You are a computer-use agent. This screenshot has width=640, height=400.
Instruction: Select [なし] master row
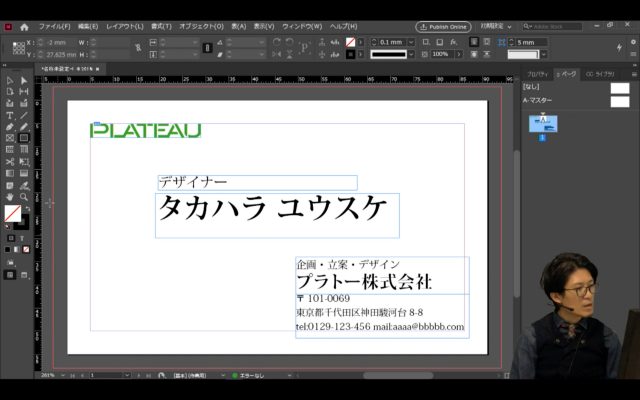pyautogui.click(x=576, y=87)
